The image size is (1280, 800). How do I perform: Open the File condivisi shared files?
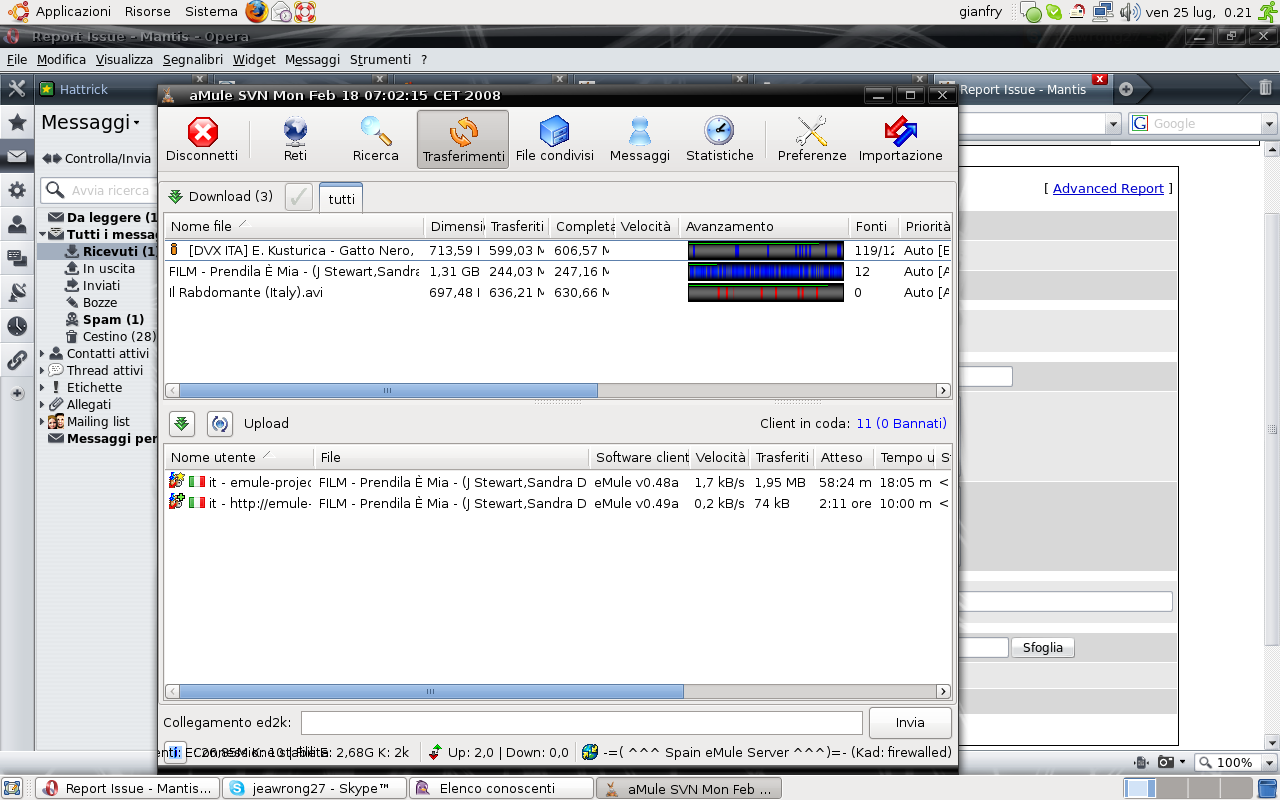coord(554,139)
